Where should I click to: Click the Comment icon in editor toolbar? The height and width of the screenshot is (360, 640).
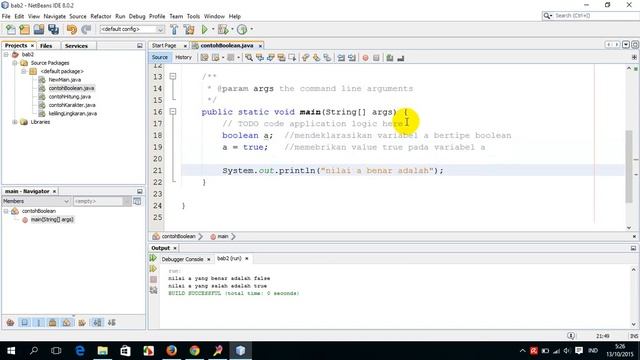(x=390, y=58)
